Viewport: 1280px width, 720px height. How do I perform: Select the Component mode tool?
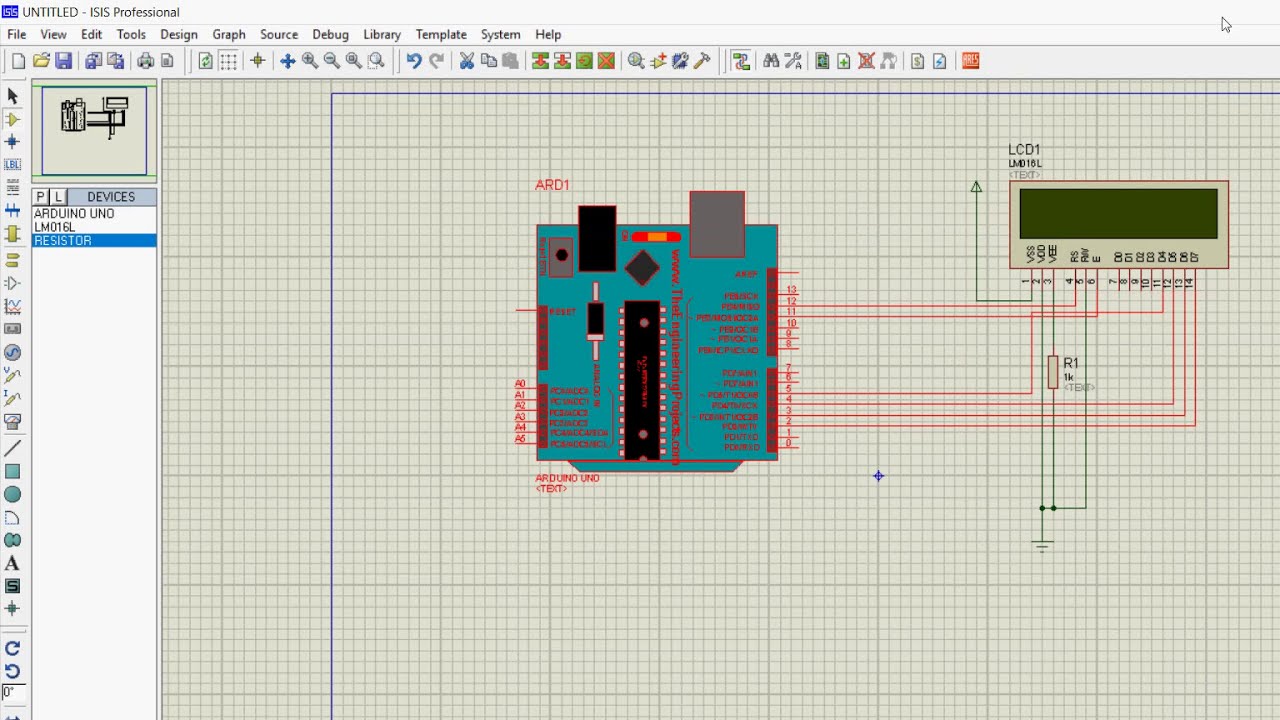(x=13, y=119)
